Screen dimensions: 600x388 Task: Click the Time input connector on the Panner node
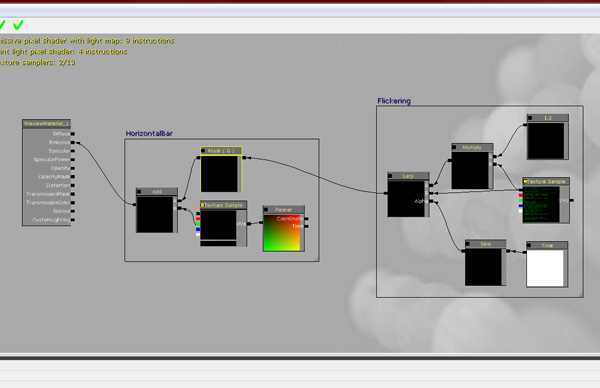pyautogui.click(x=307, y=227)
